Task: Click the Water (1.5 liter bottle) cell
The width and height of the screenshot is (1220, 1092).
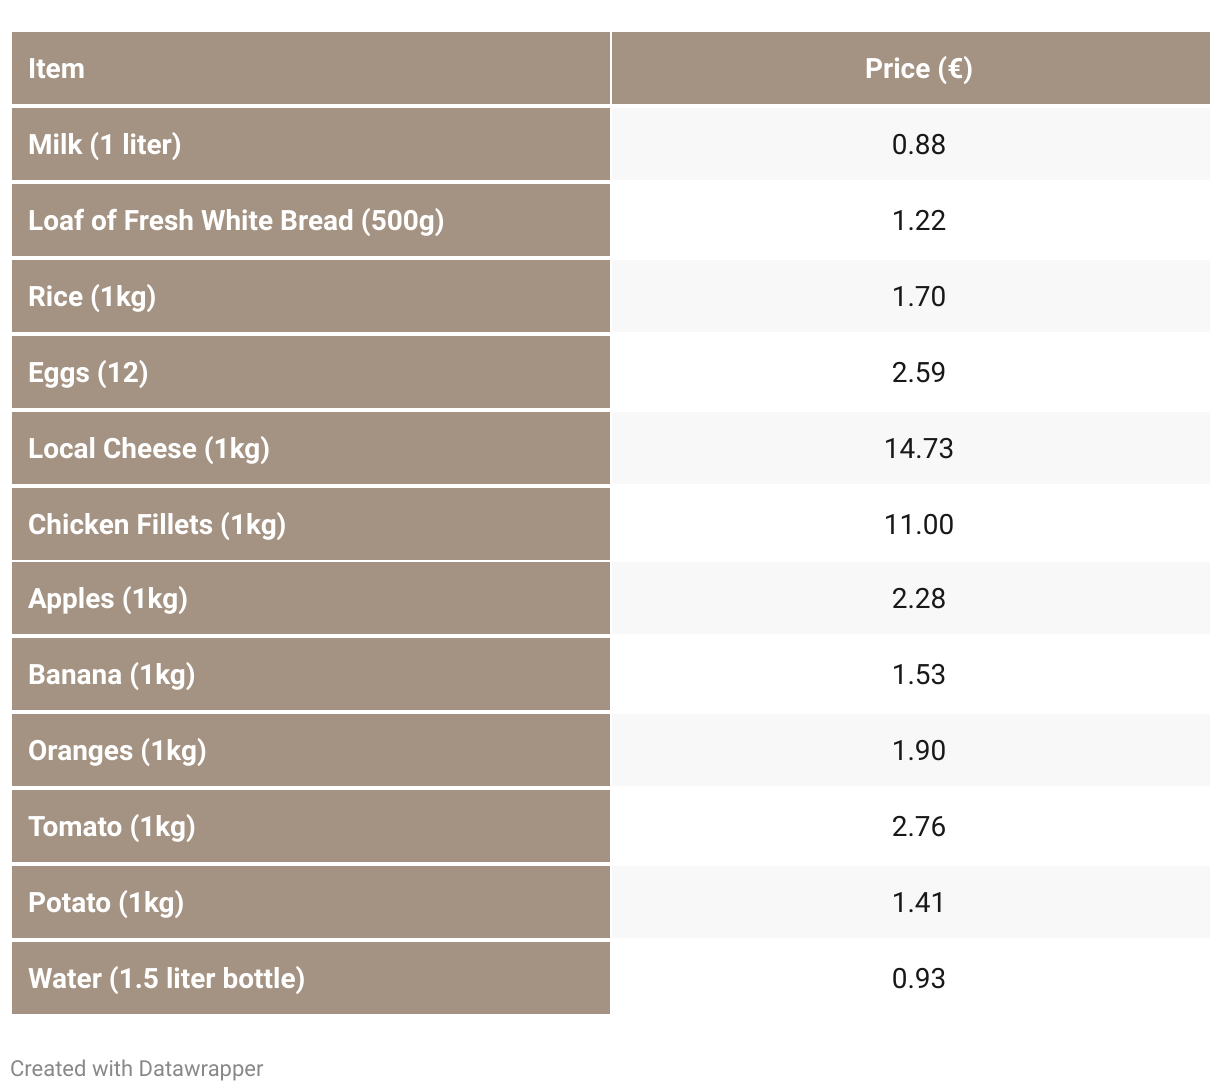Action: click(x=310, y=978)
